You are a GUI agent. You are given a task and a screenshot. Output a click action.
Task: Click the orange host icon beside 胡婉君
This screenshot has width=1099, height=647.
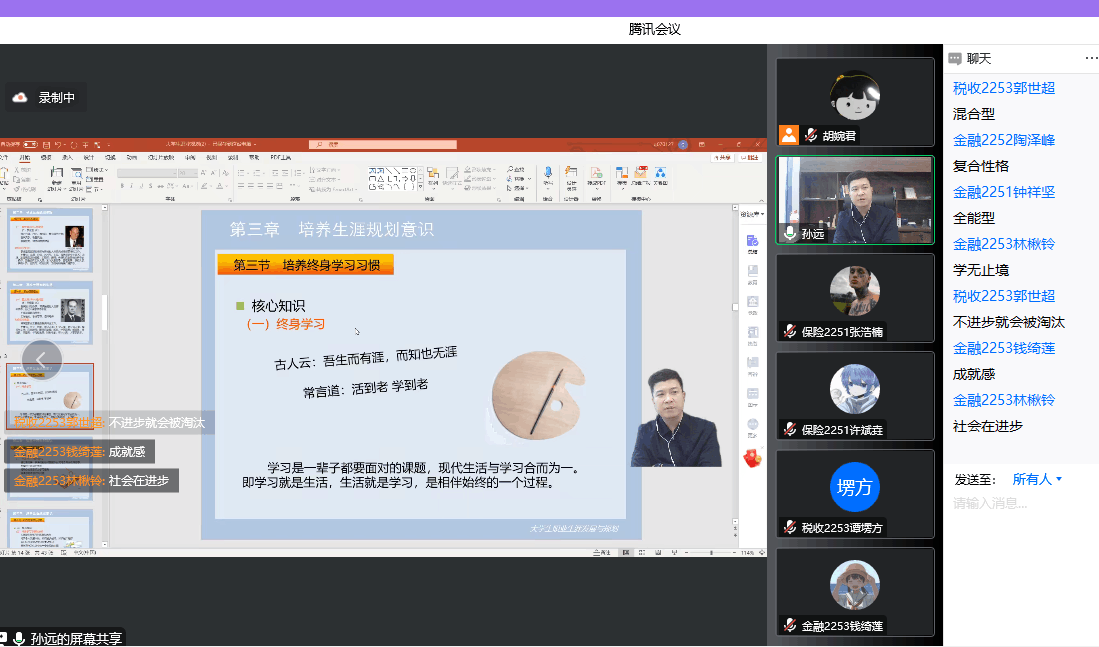click(x=789, y=135)
